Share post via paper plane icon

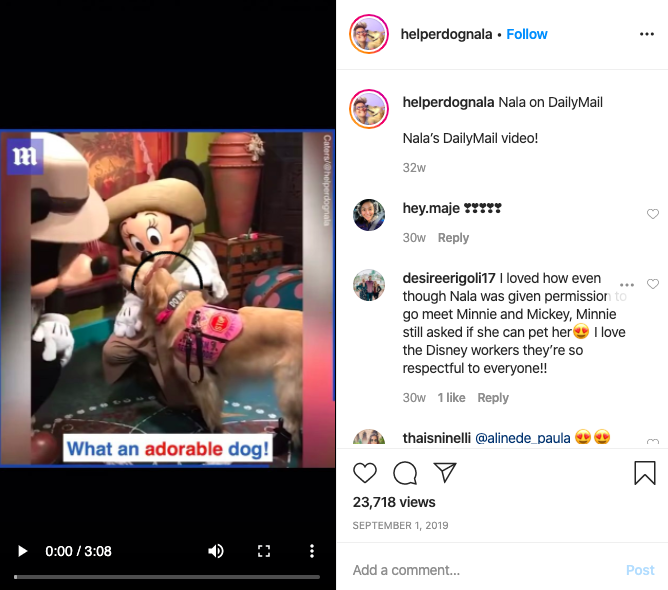[x=445, y=472]
